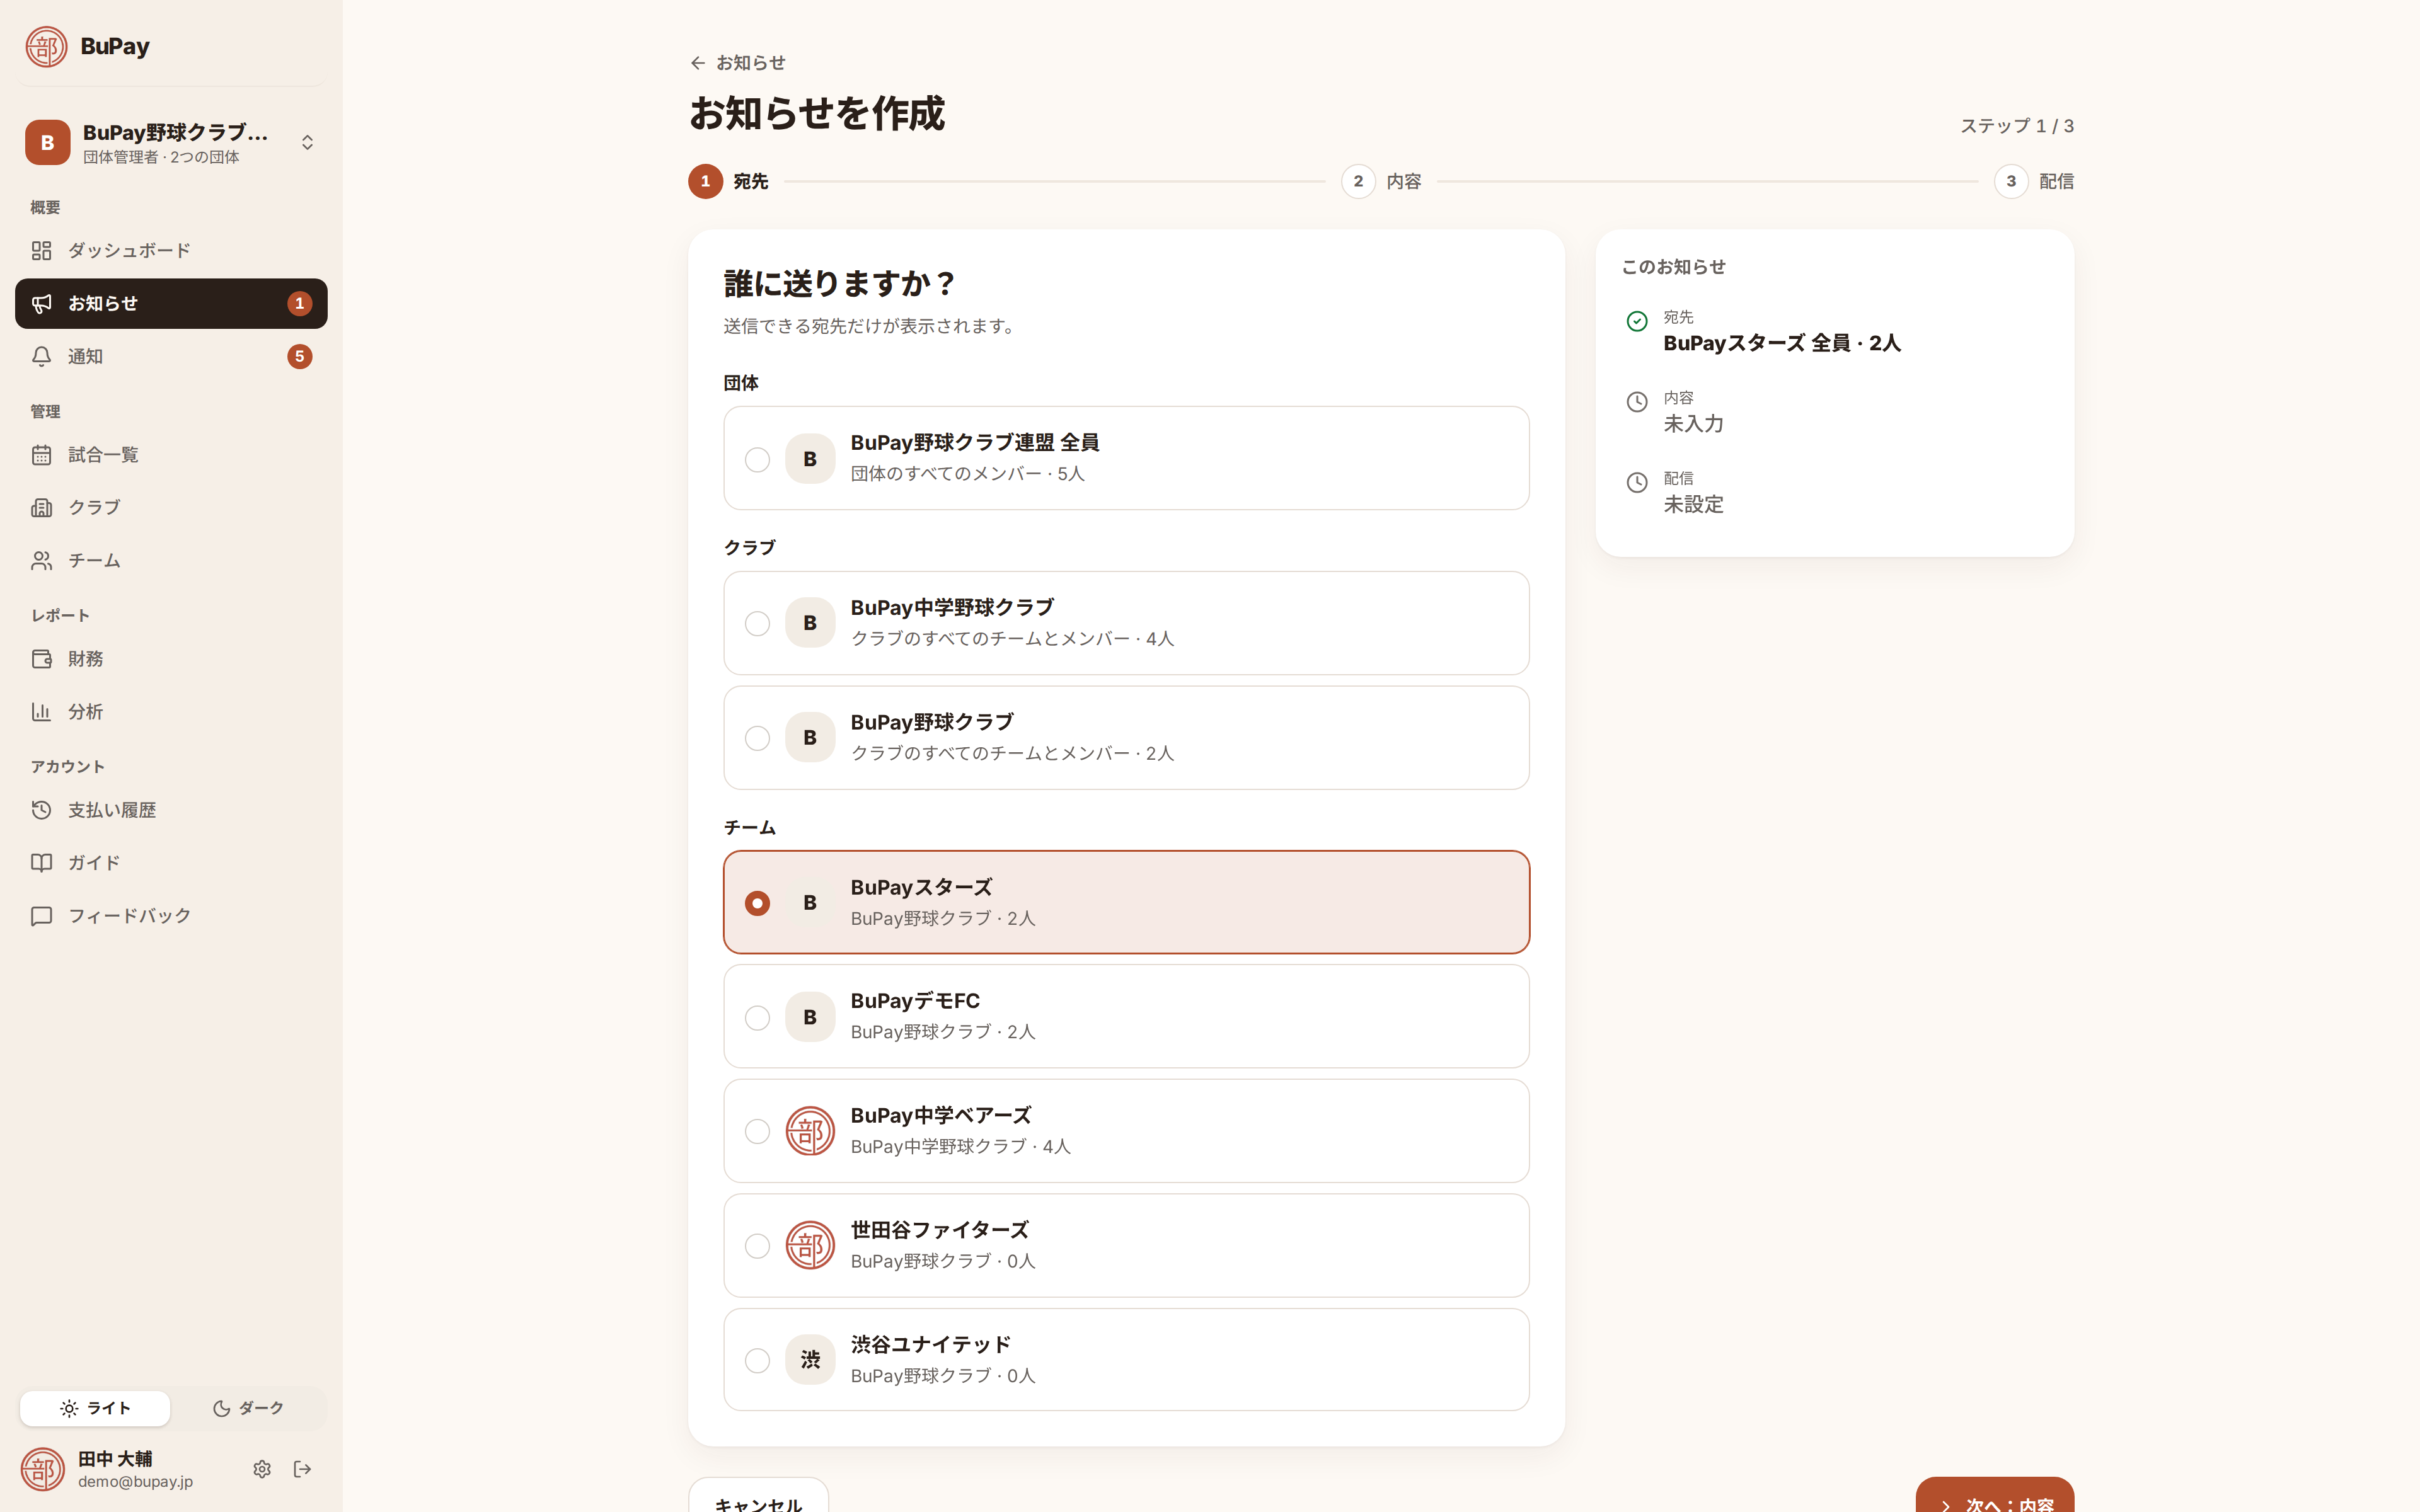Open the ダッシュボード dashboard icon
2420x1512 pixels.
tap(41, 250)
